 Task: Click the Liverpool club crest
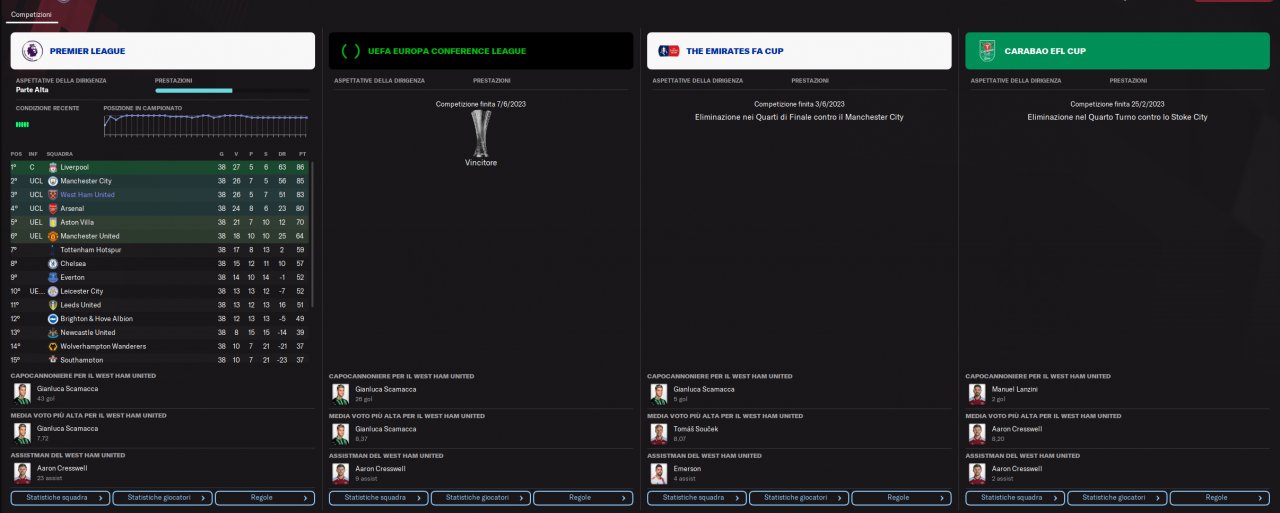(x=53, y=167)
